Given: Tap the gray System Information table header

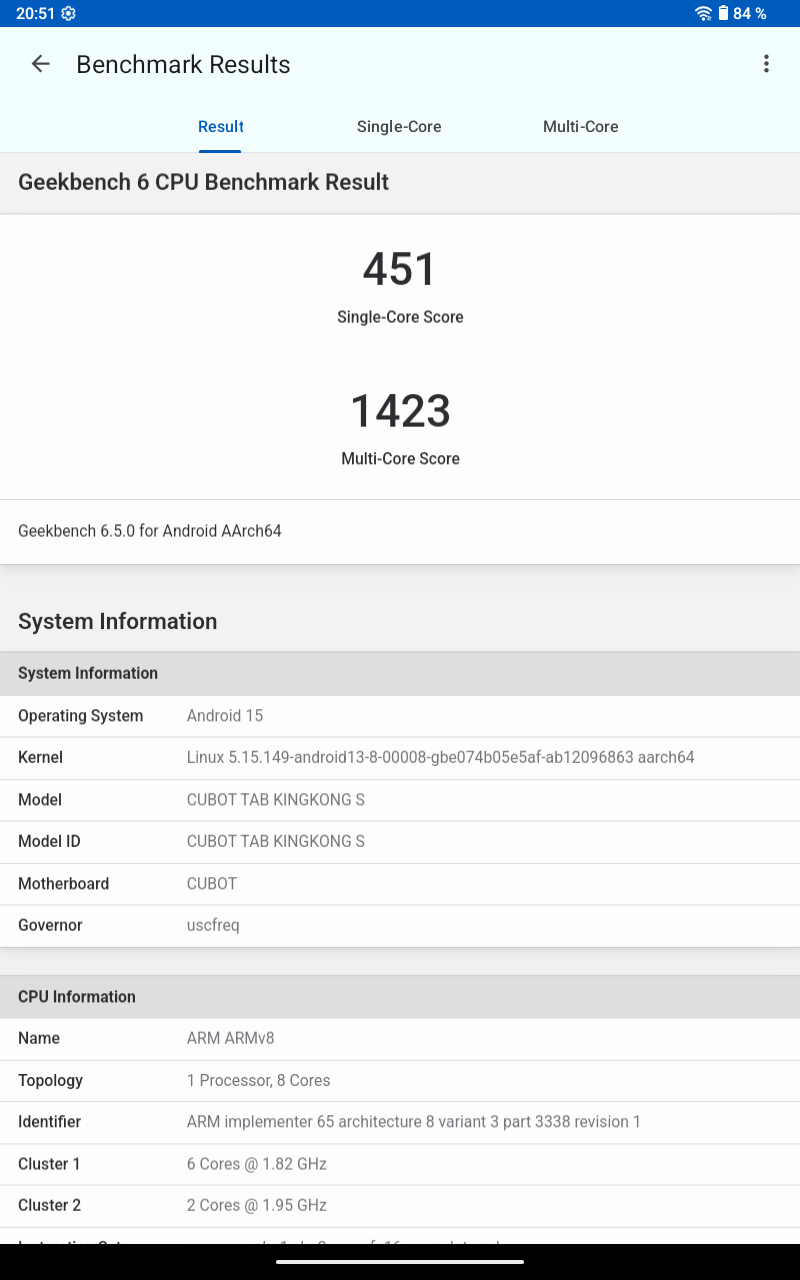Looking at the screenshot, I should [x=400, y=673].
